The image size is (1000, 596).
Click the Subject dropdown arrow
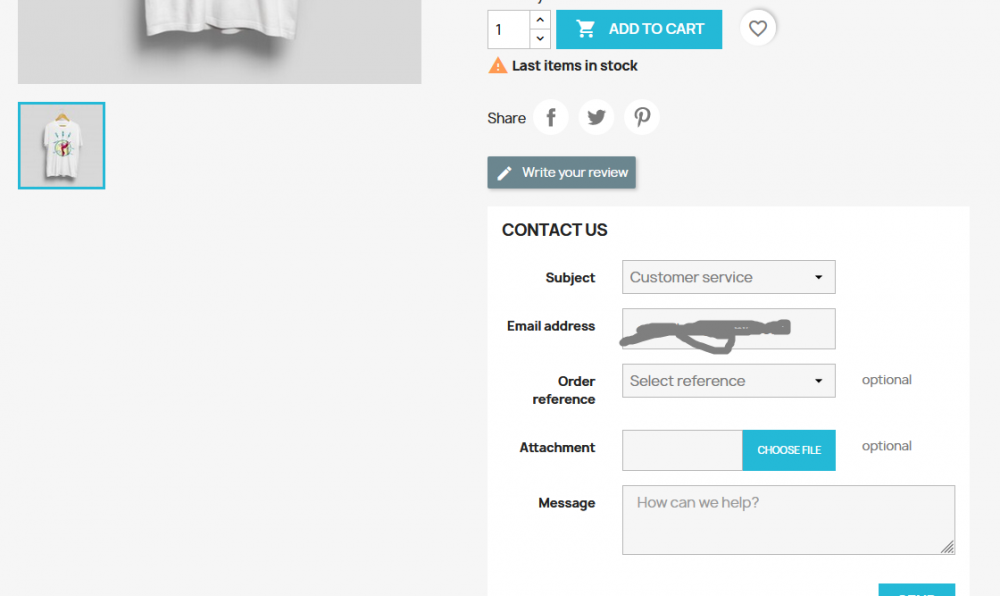coord(818,277)
